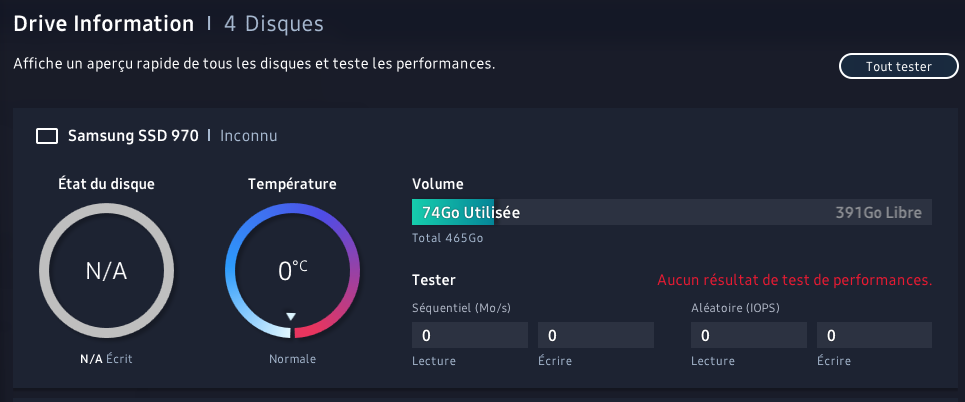Click the 74Go Utilisée volume bar segment
The image size is (965, 402).
(453, 212)
